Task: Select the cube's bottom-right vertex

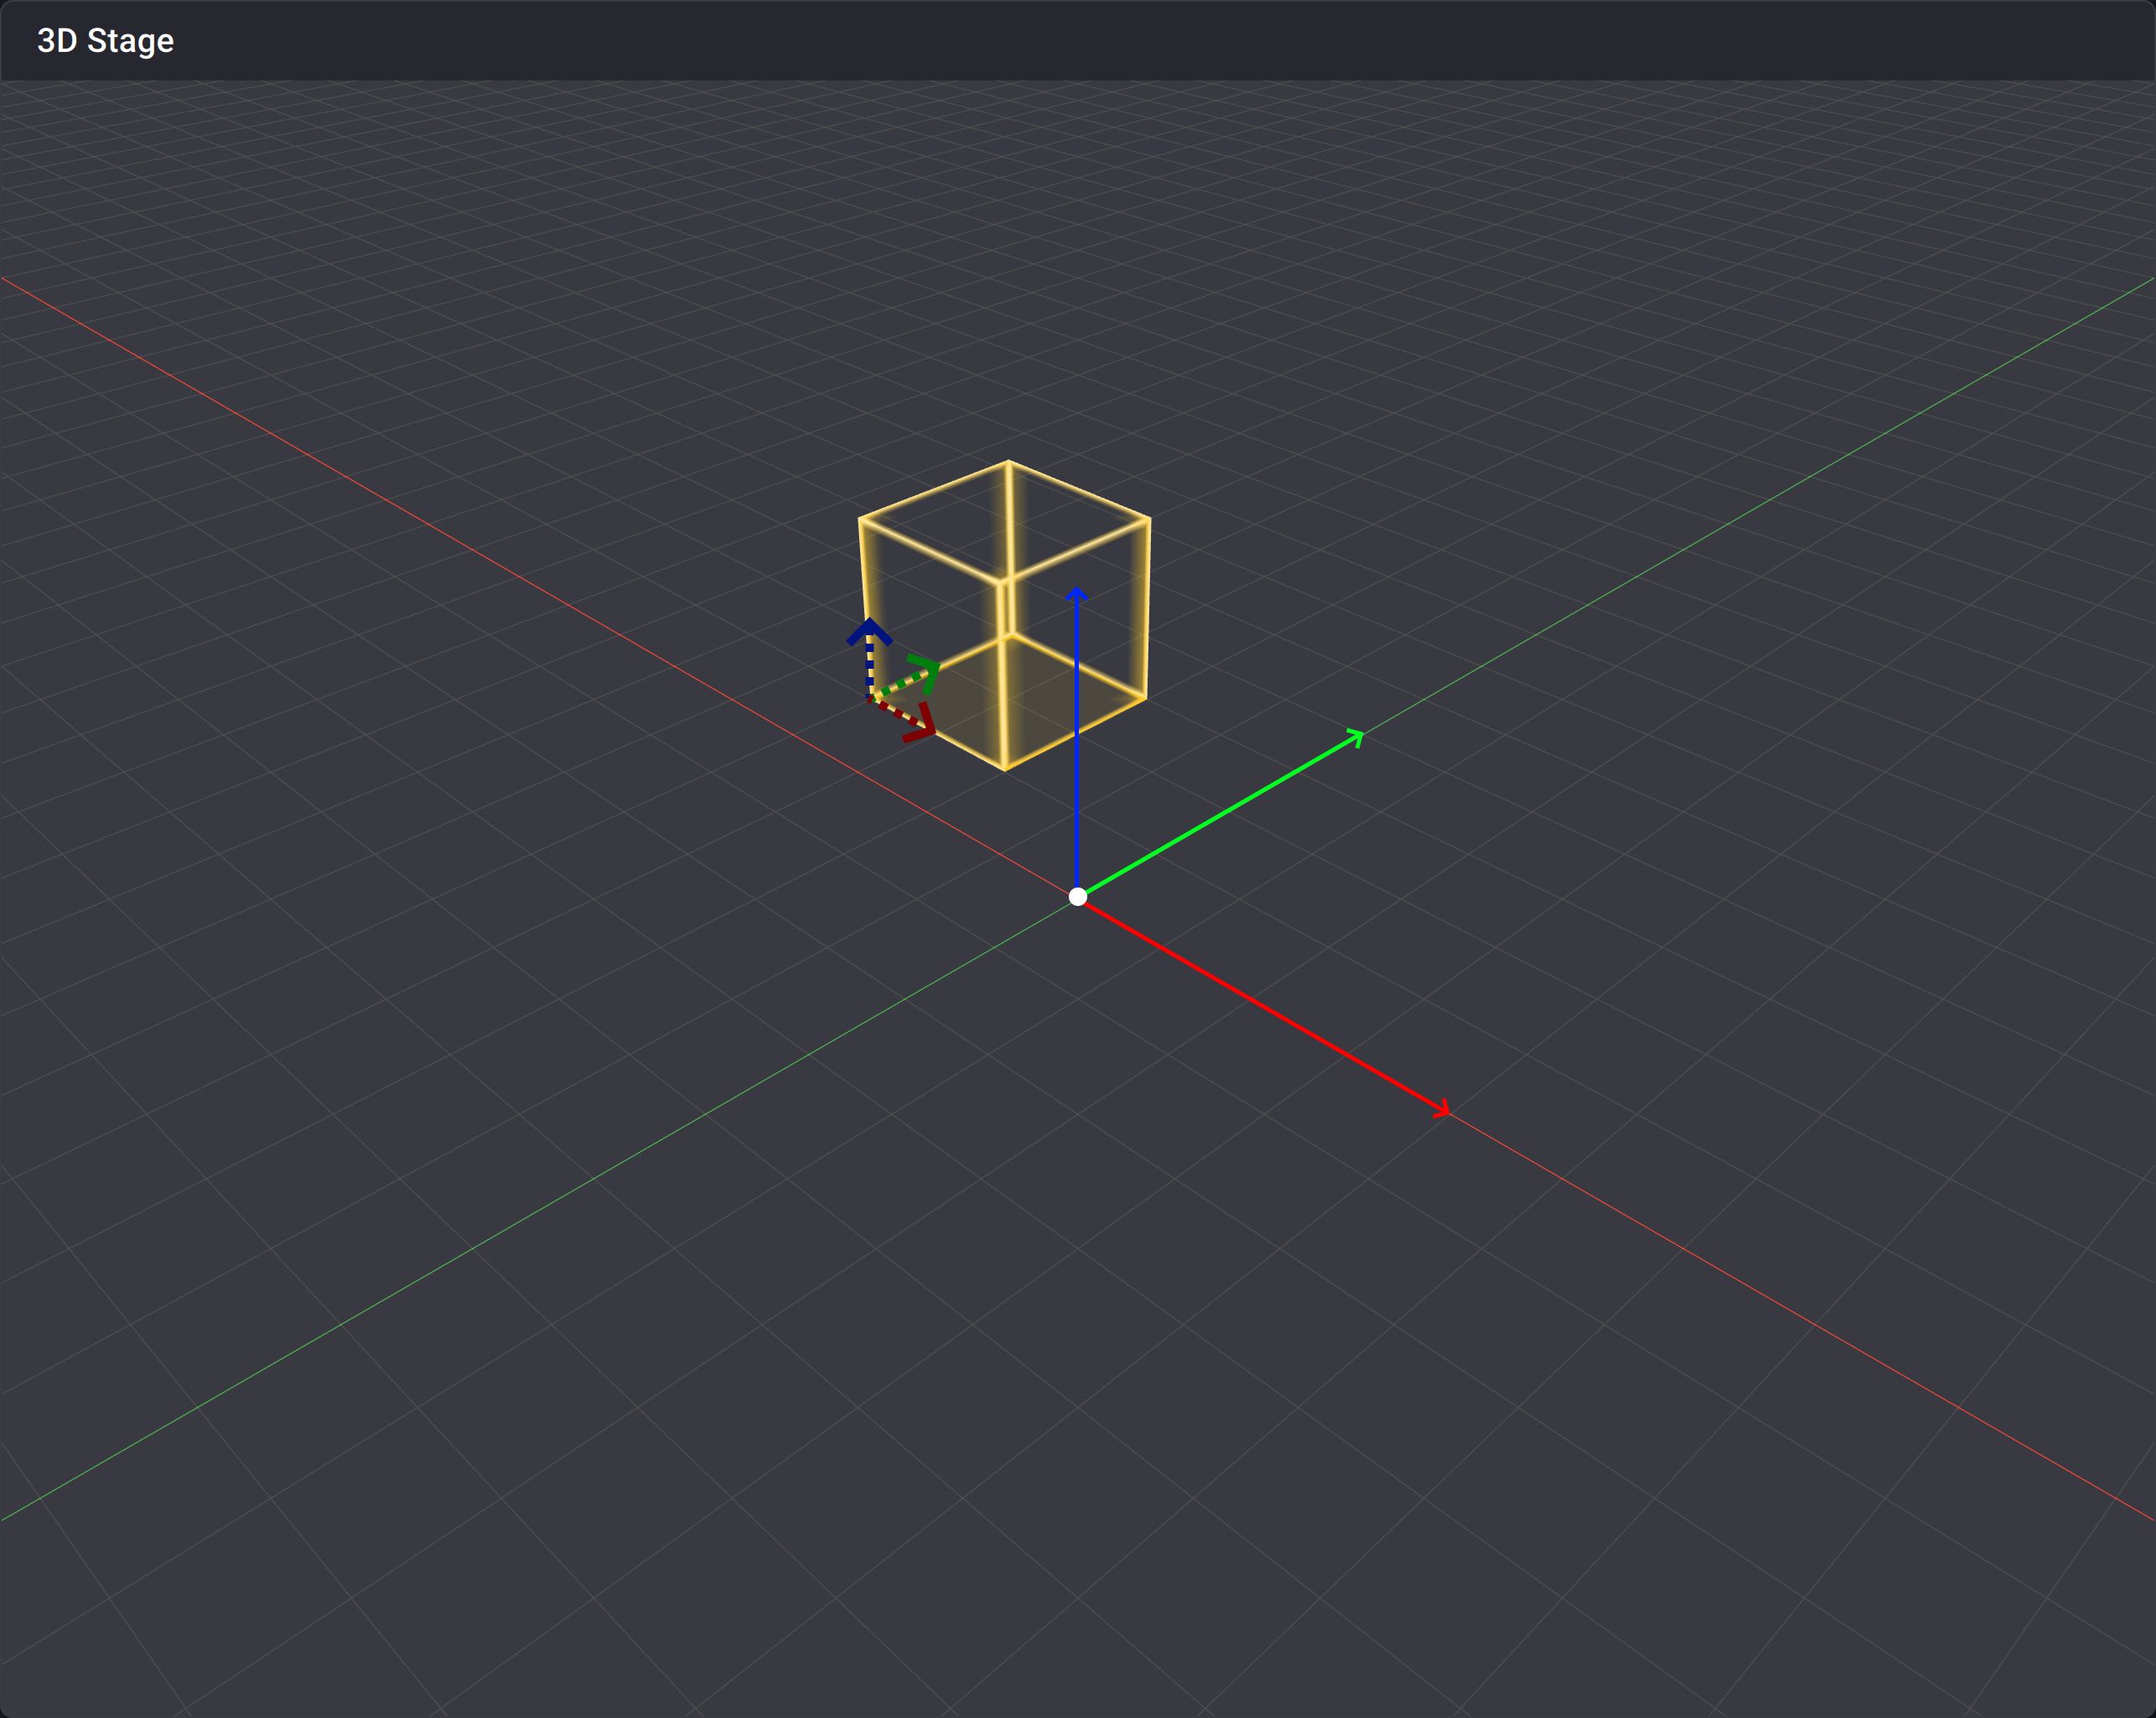Action: [x=1145, y=697]
